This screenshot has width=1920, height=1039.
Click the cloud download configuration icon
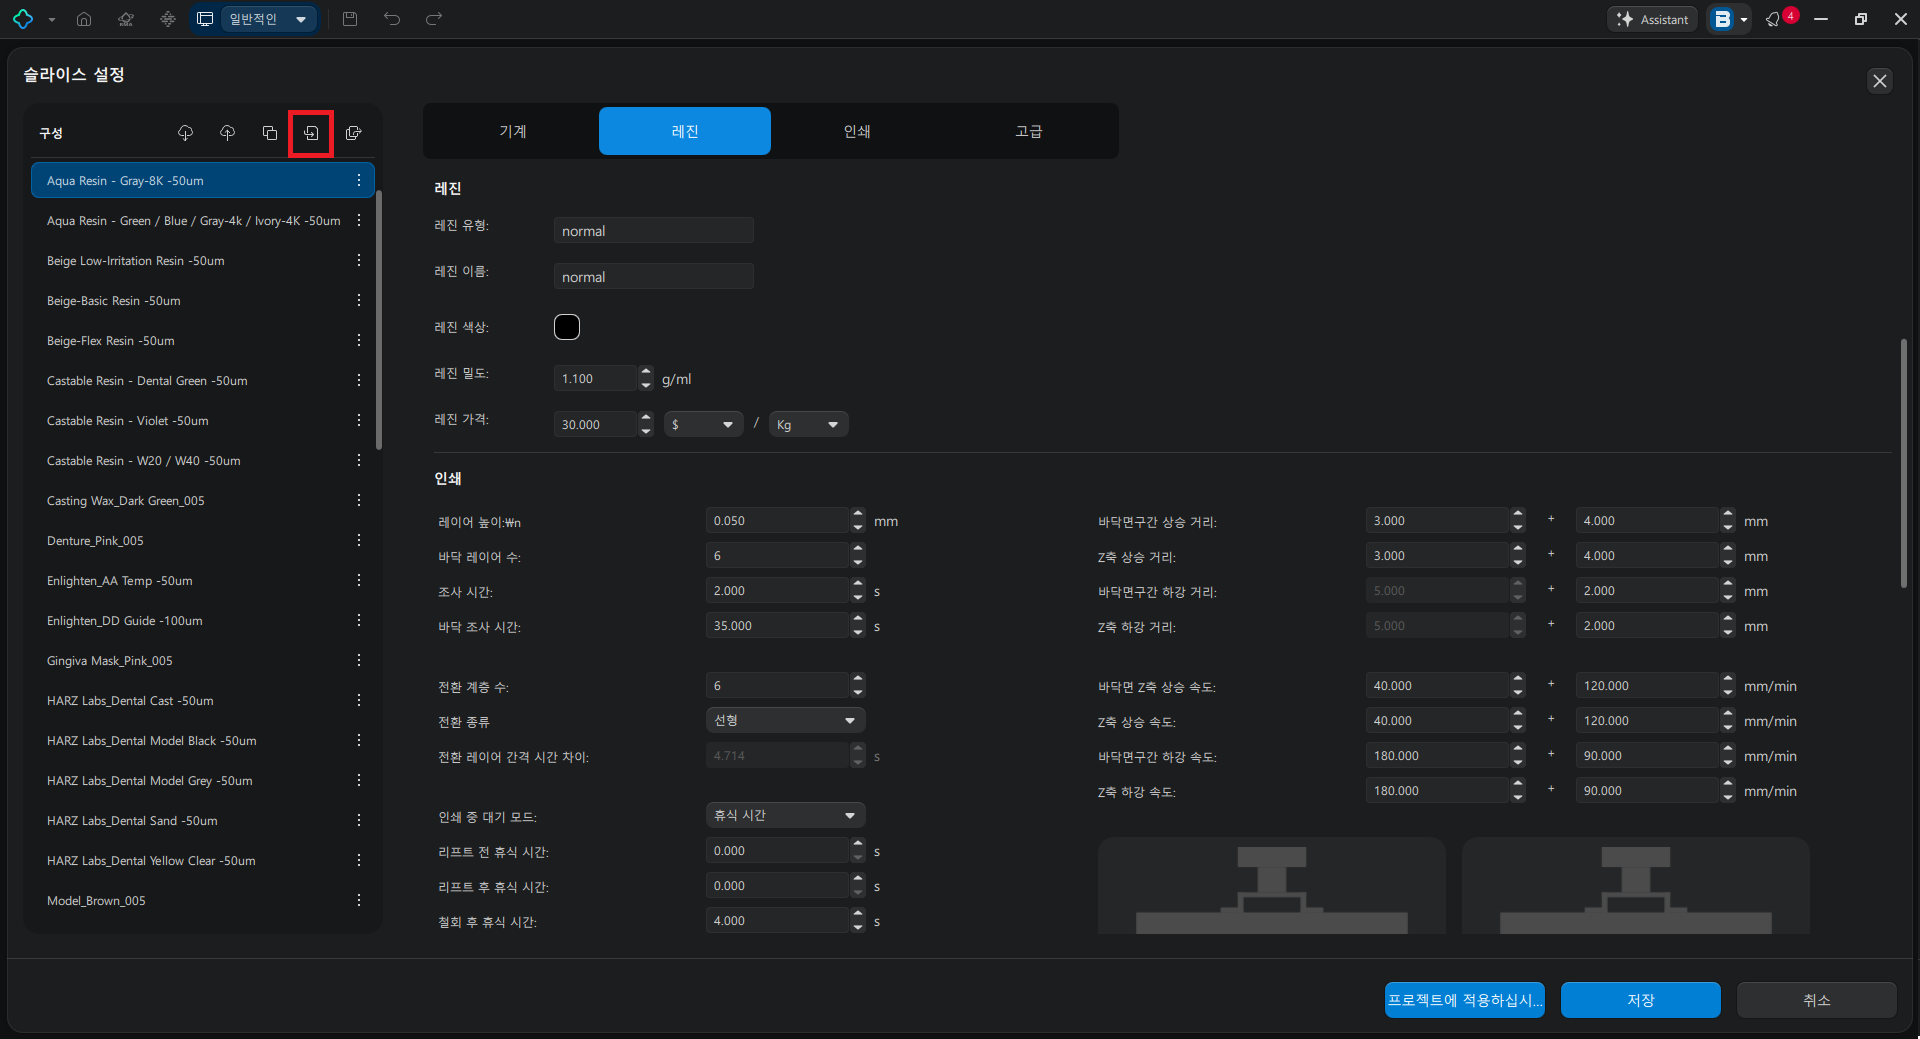click(x=185, y=133)
